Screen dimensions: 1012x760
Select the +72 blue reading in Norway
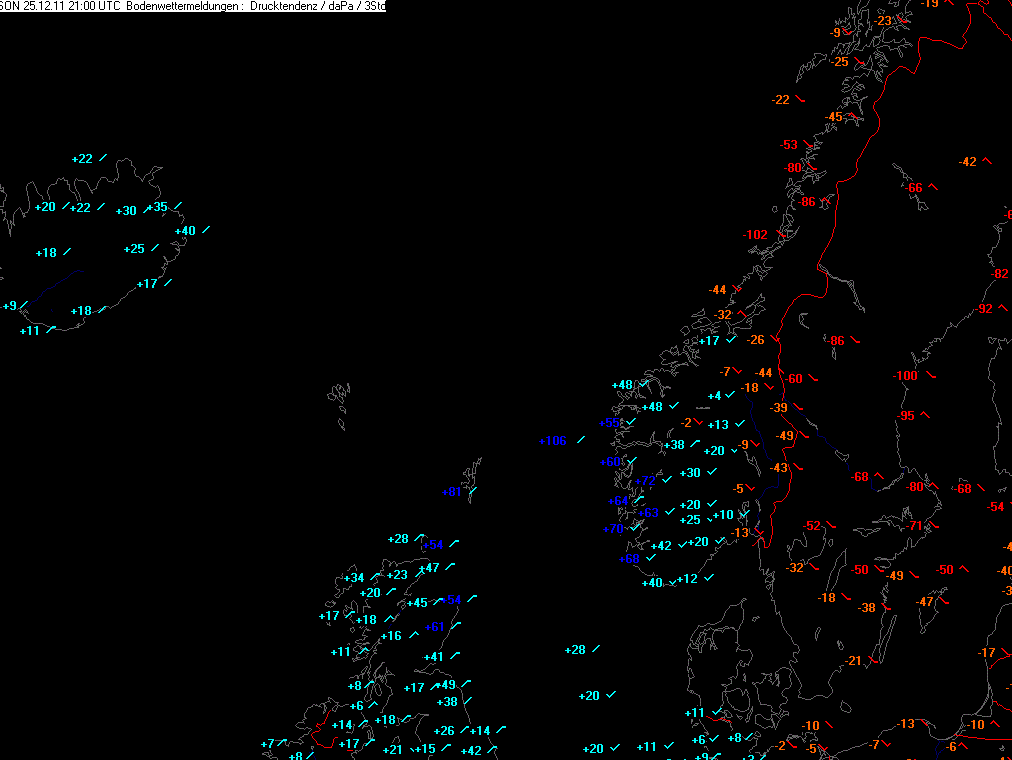click(645, 481)
